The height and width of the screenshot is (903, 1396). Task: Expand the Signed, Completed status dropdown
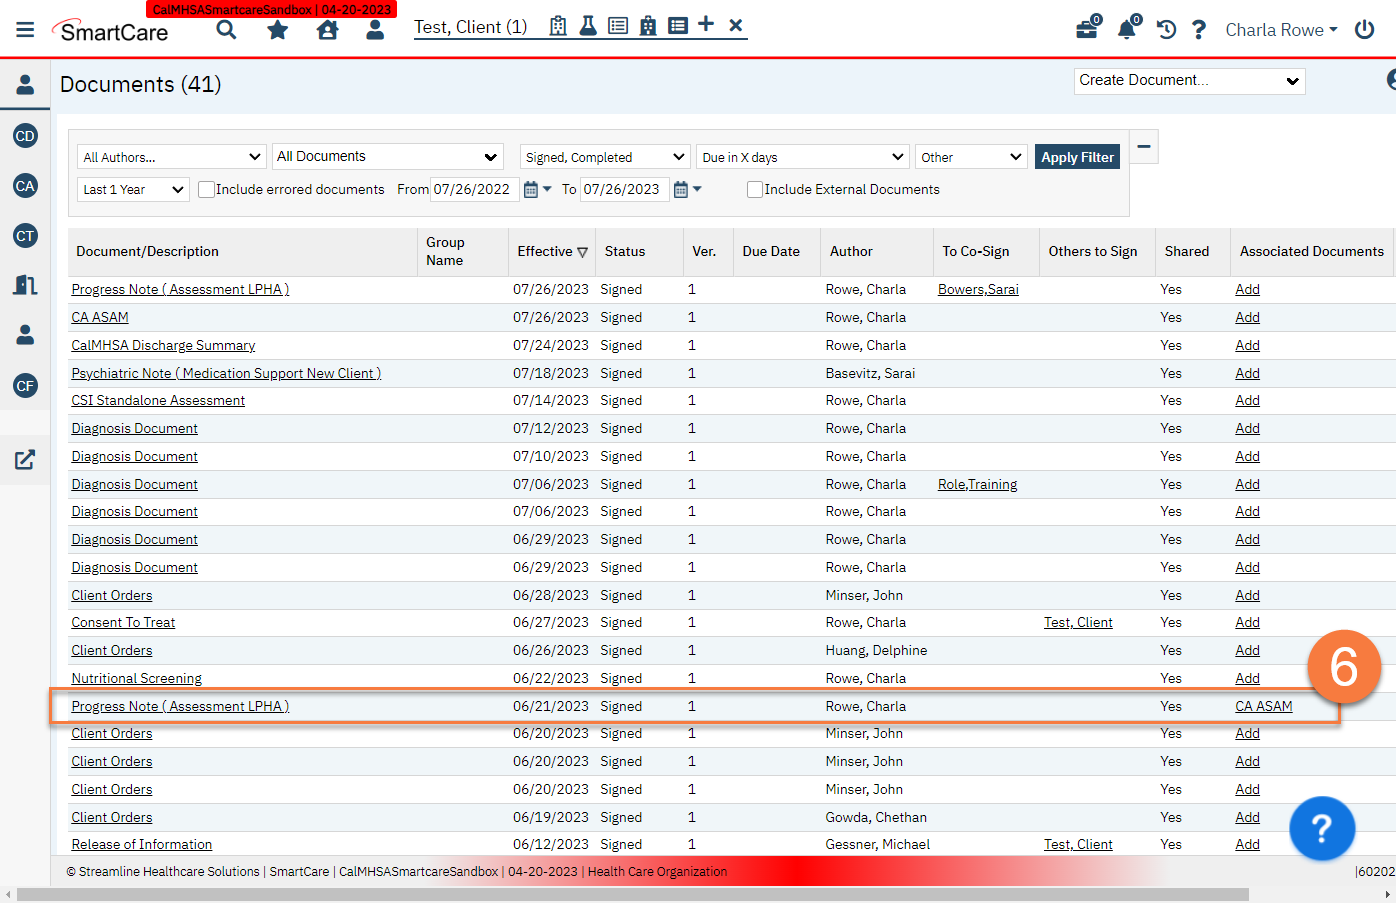pos(605,157)
